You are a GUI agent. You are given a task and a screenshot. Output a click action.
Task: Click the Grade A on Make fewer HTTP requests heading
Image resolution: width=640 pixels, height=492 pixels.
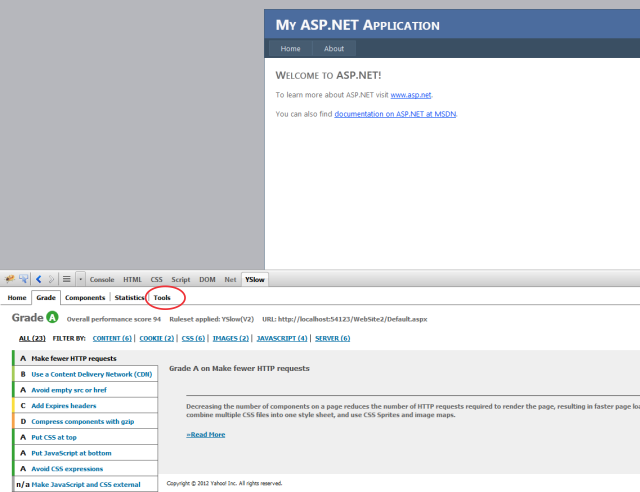tap(239, 368)
